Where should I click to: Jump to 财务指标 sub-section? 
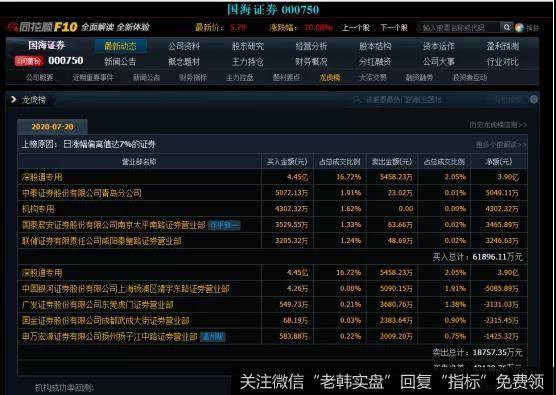pyautogui.click(x=193, y=77)
